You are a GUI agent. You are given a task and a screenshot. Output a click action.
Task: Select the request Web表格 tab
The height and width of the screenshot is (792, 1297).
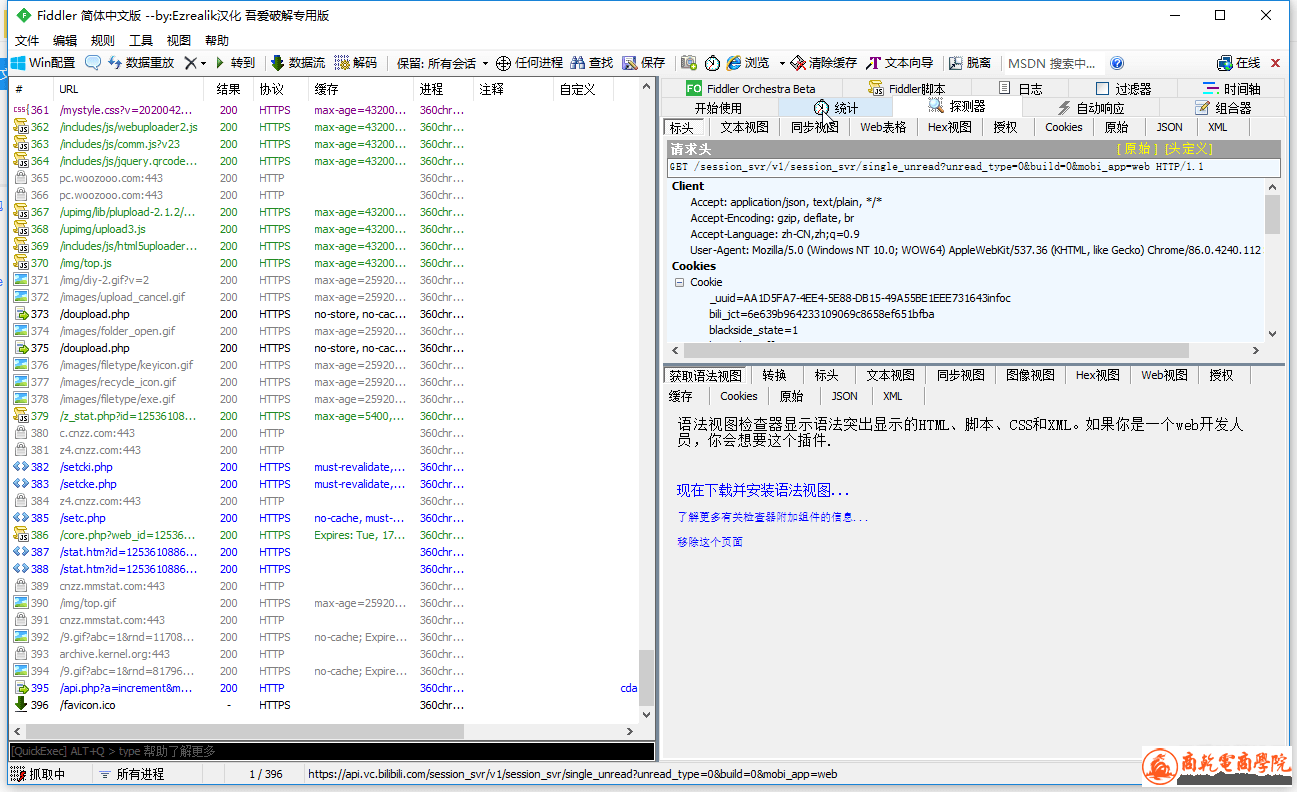point(883,127)
